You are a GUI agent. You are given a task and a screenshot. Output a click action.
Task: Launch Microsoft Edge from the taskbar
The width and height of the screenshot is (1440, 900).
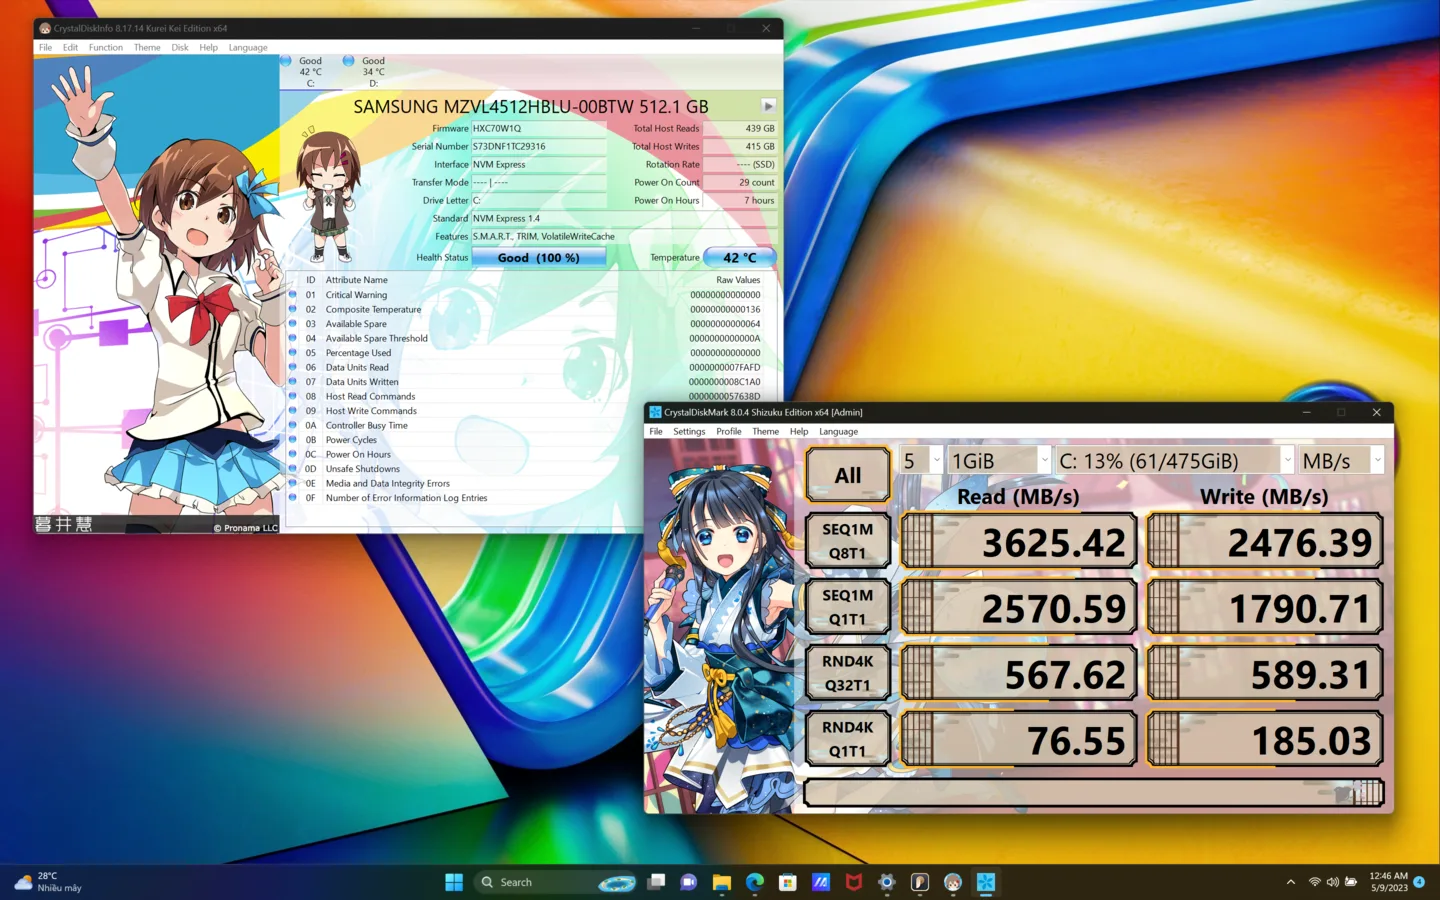click(755, 882)
